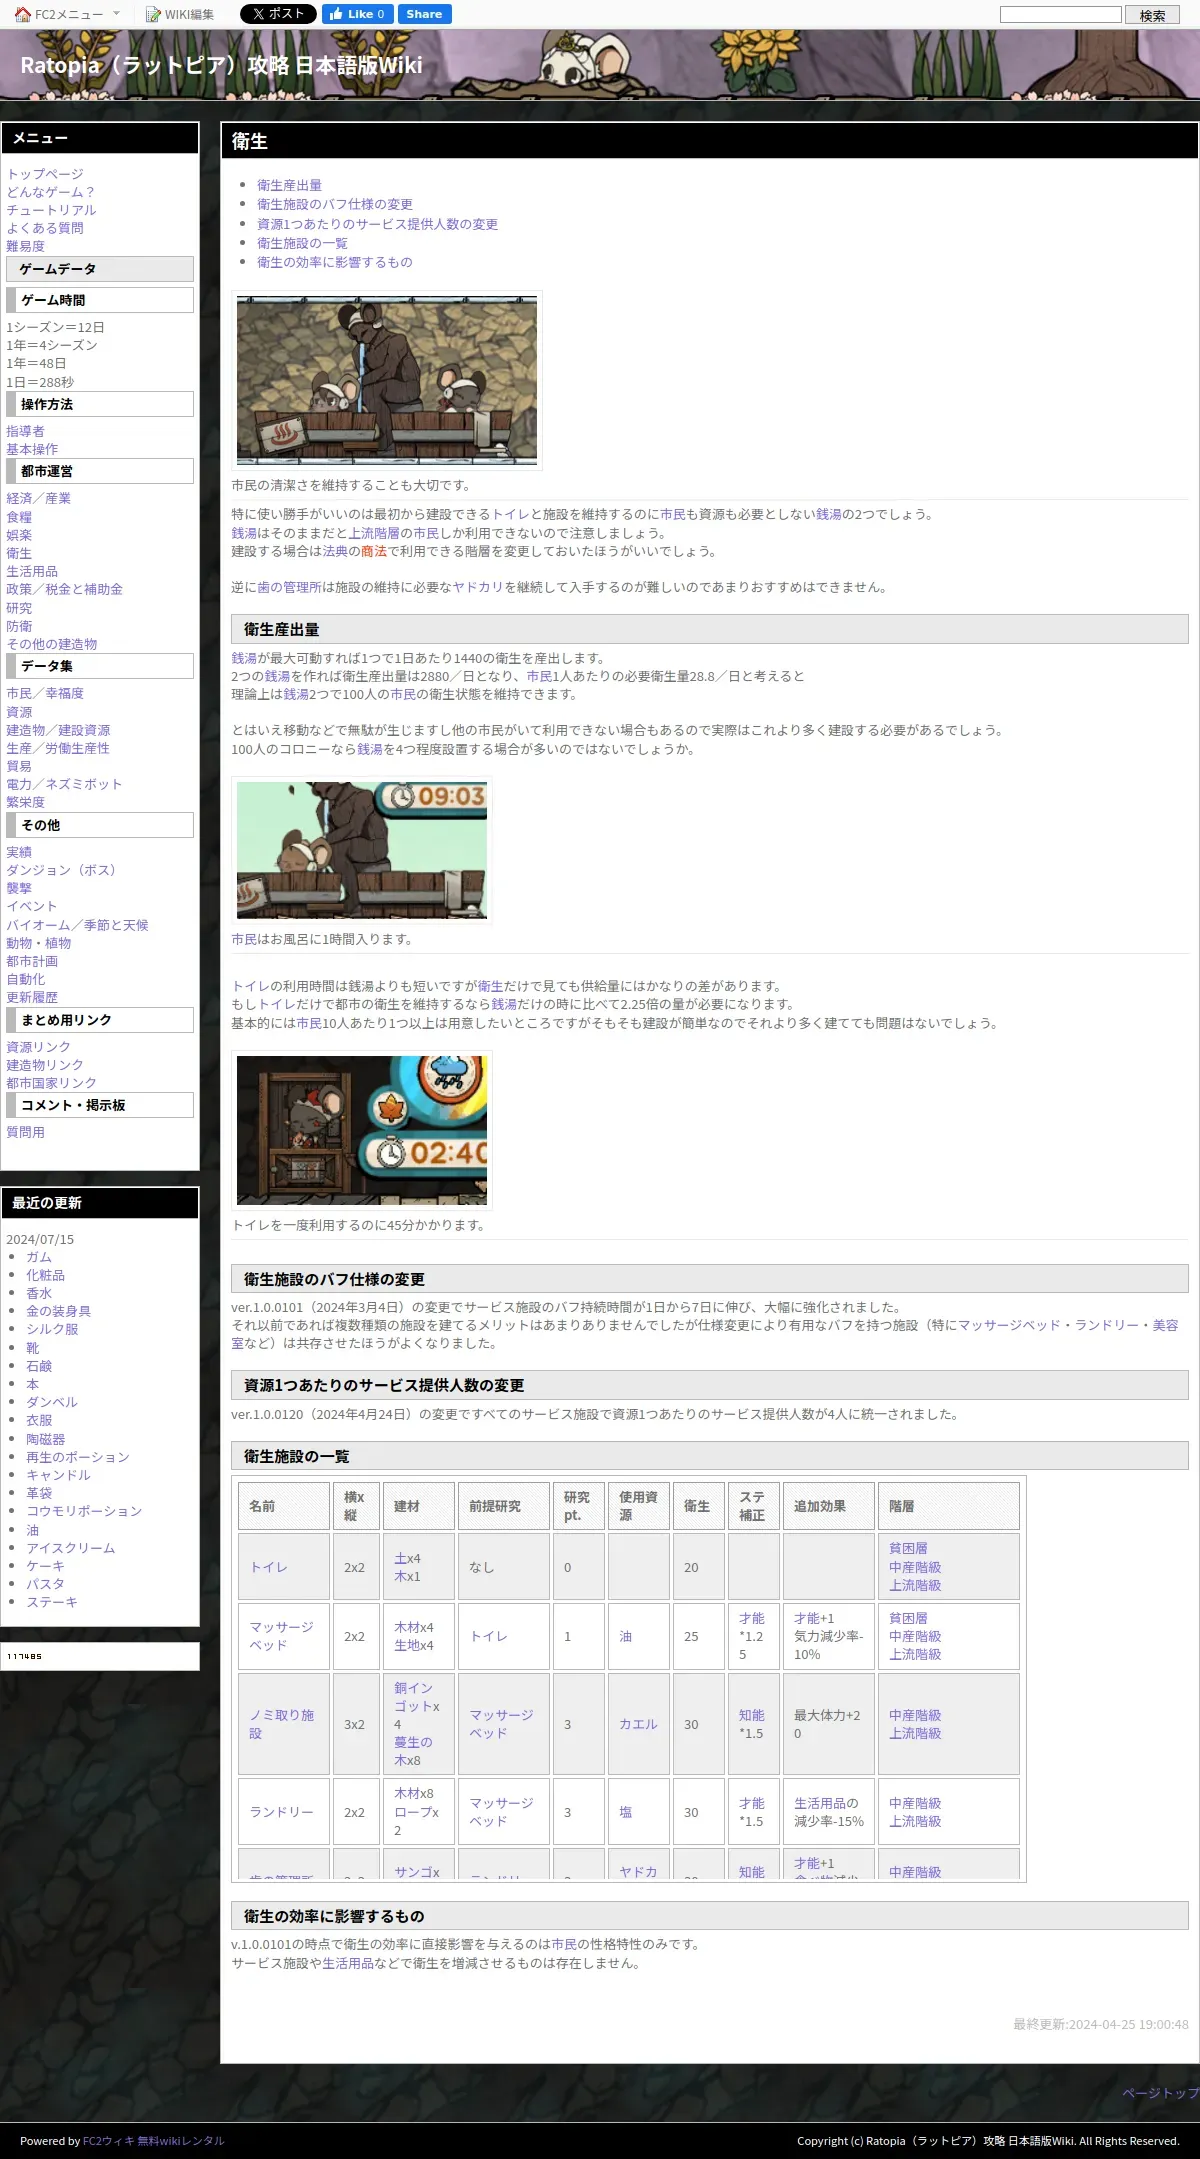
Task: Open 経済/産業 sidebar link
Action: pyautogui.click(x=38, y=498)
